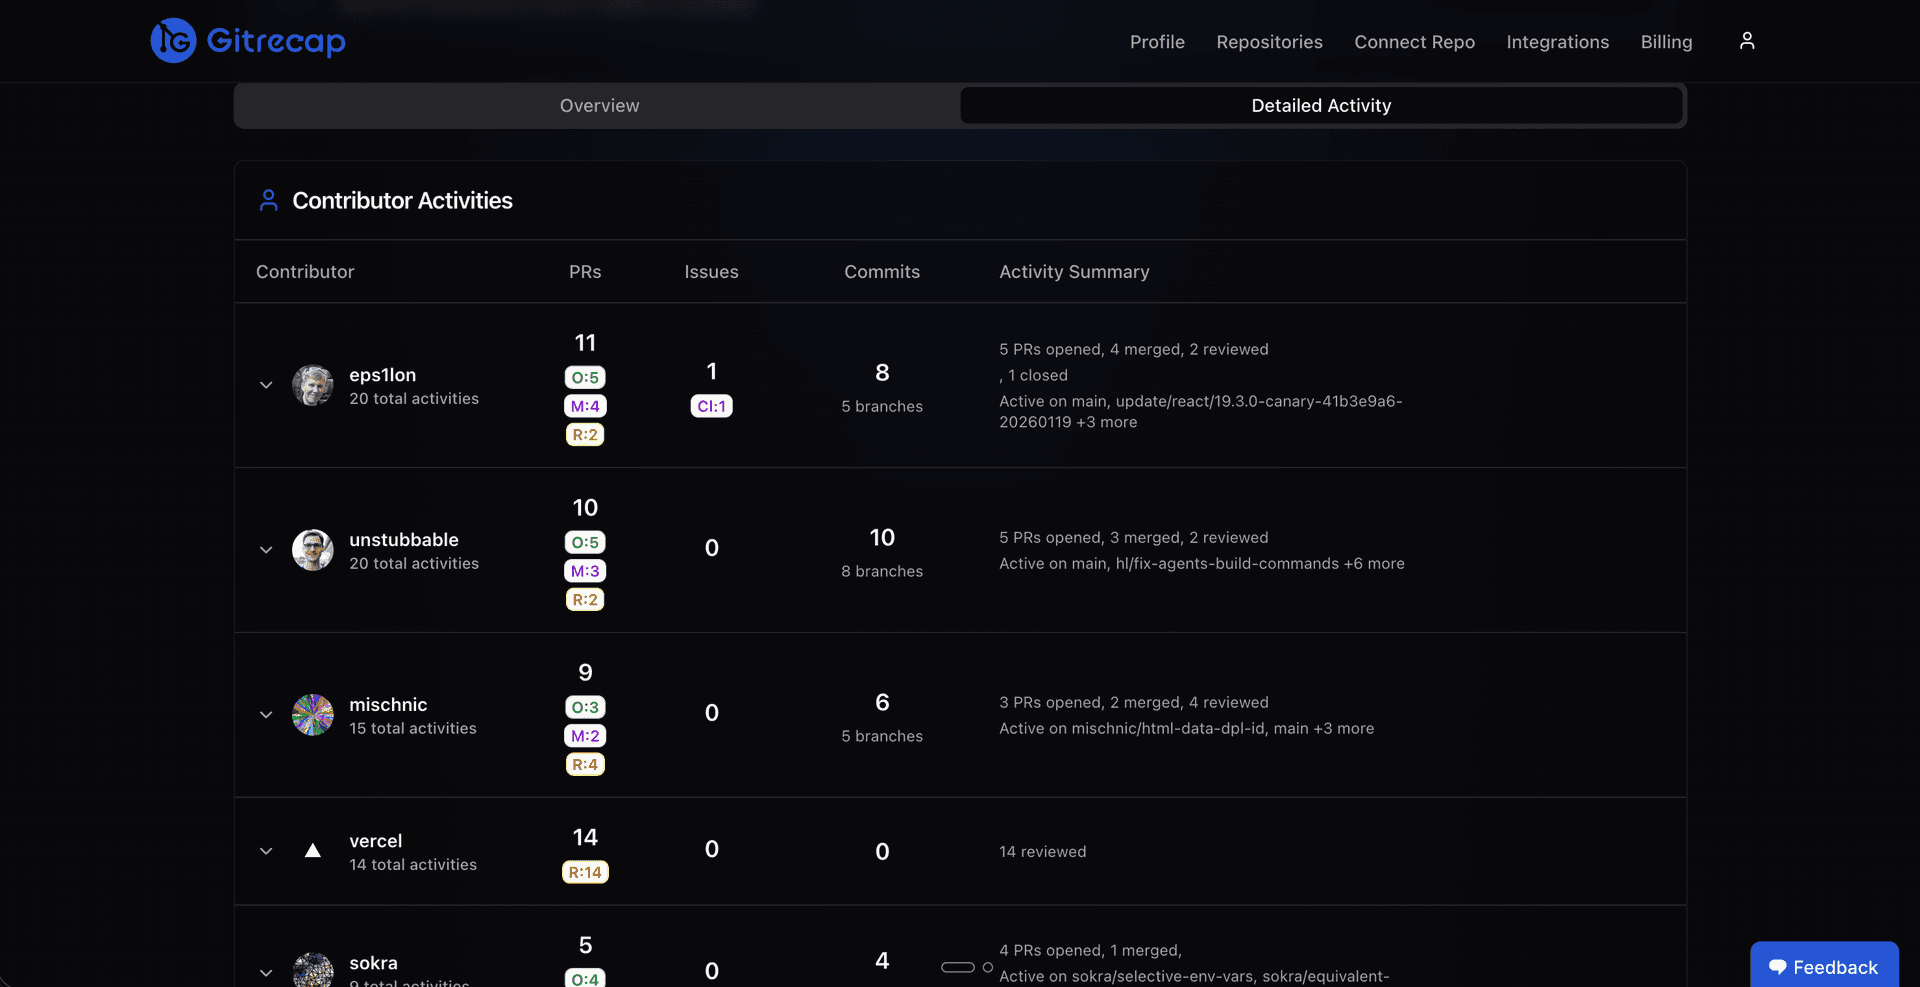Expand sokra's activity row
Image resolution: width=1920 pixels, height=987 pixels.
coord(266,972)
